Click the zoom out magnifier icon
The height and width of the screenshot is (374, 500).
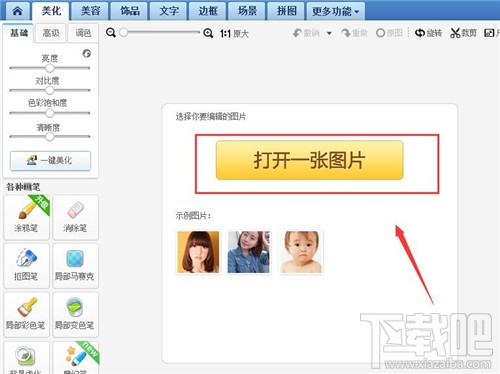[x=111, y=33]
